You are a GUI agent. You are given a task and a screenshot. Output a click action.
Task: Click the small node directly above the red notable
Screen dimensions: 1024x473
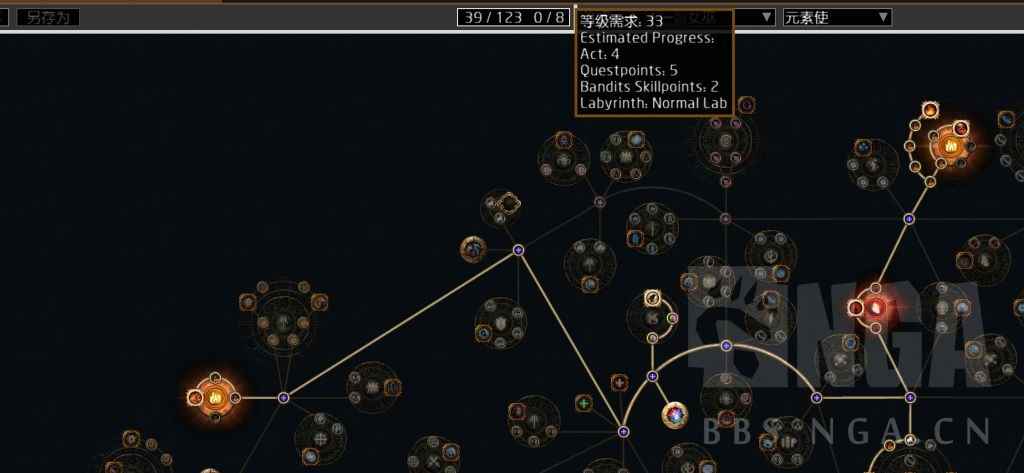tap(876, 288)
